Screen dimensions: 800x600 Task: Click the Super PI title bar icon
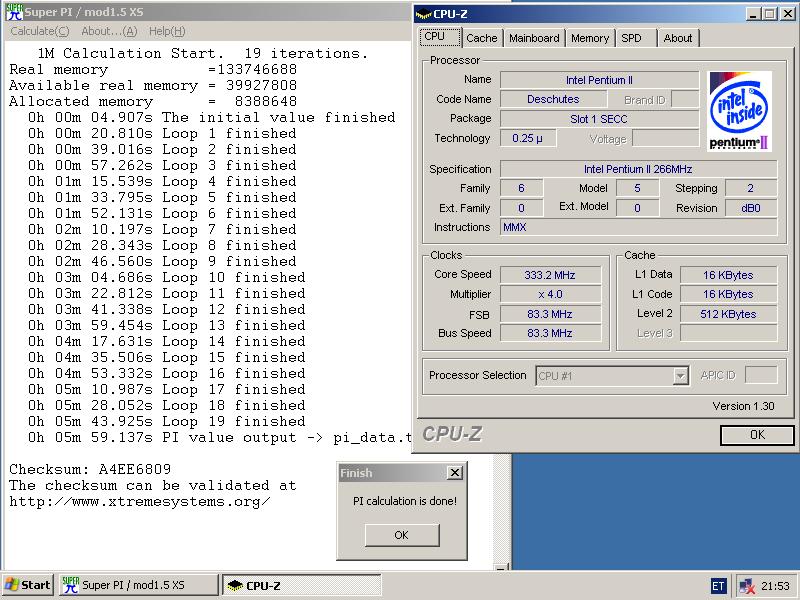click(14, 12)
